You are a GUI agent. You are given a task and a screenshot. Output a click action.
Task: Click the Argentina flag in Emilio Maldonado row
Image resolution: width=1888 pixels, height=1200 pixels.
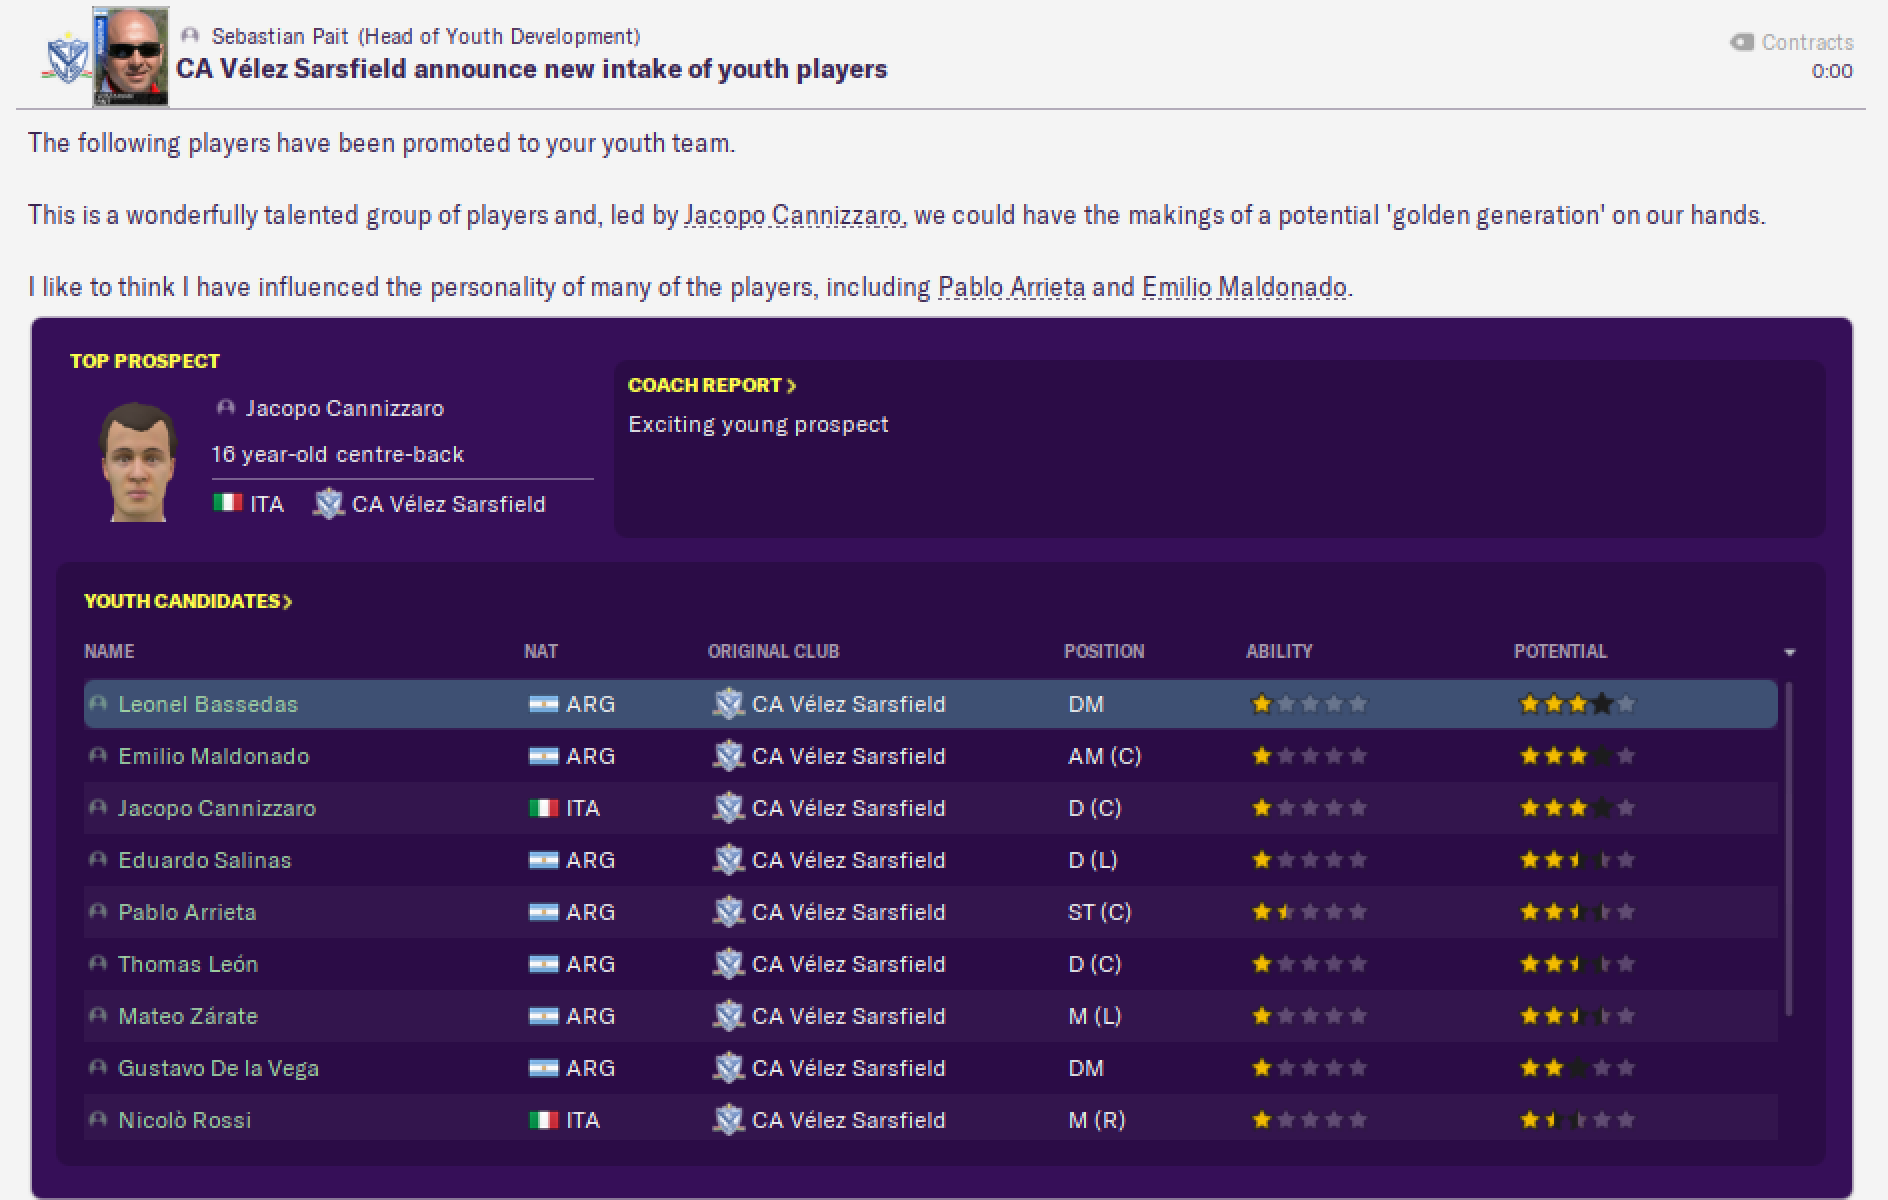pyautogui.click(x=543, y=756)
